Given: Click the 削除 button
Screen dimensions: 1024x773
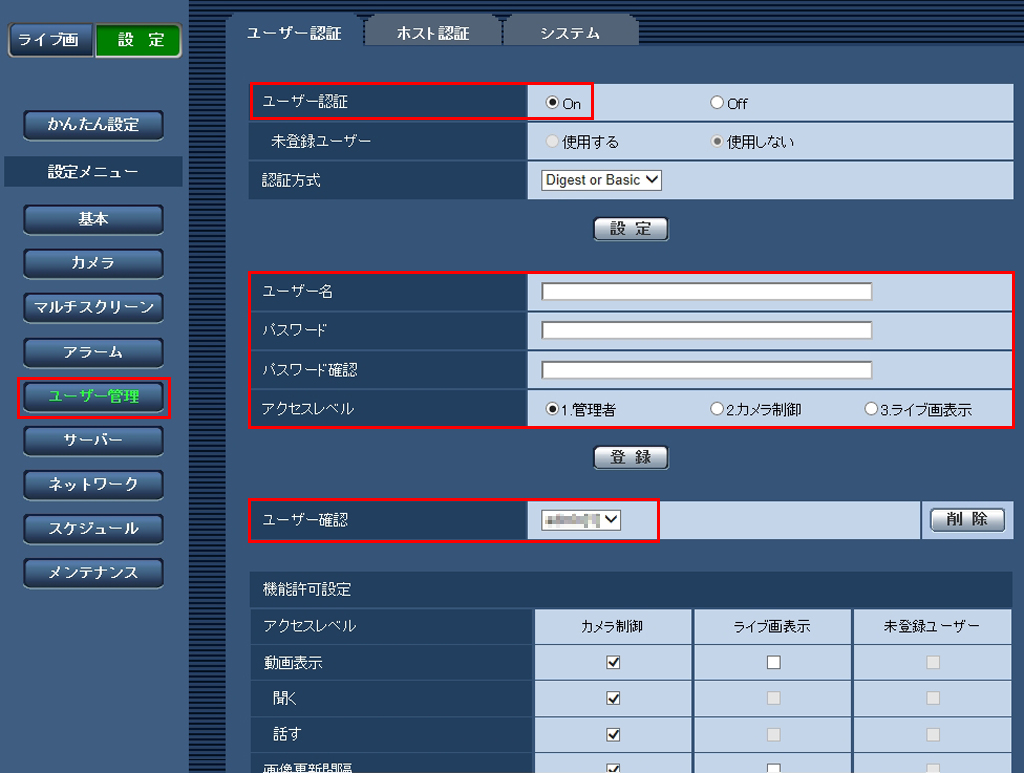Looking at the screenshot, I should [966, 519].
